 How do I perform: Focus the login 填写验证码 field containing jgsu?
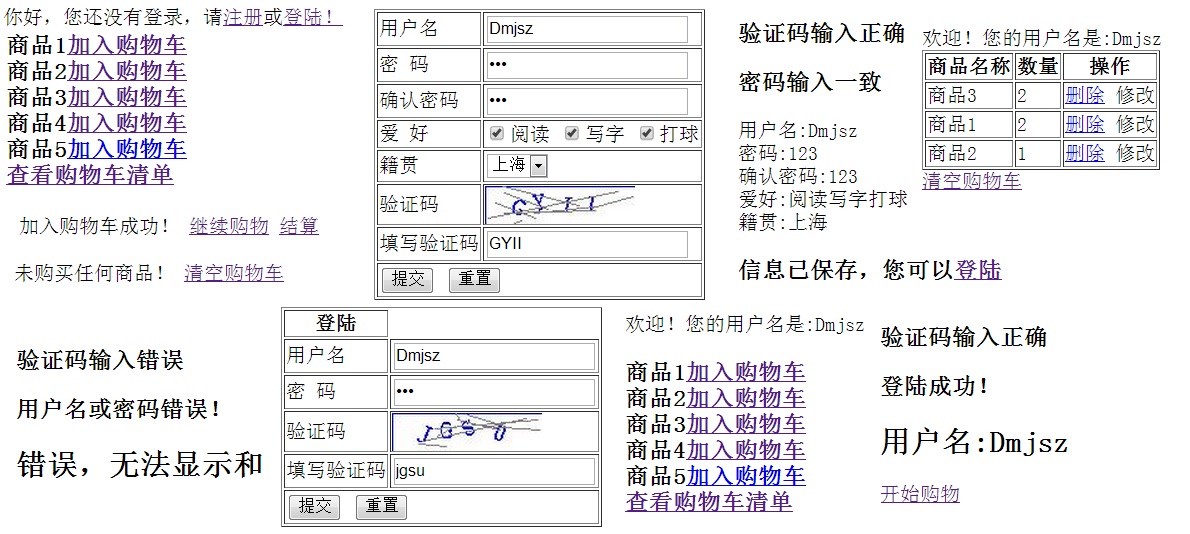493,471
